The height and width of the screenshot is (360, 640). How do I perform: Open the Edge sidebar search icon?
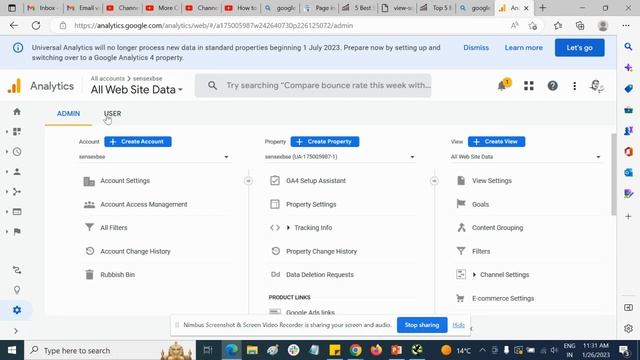click(628, 47)
